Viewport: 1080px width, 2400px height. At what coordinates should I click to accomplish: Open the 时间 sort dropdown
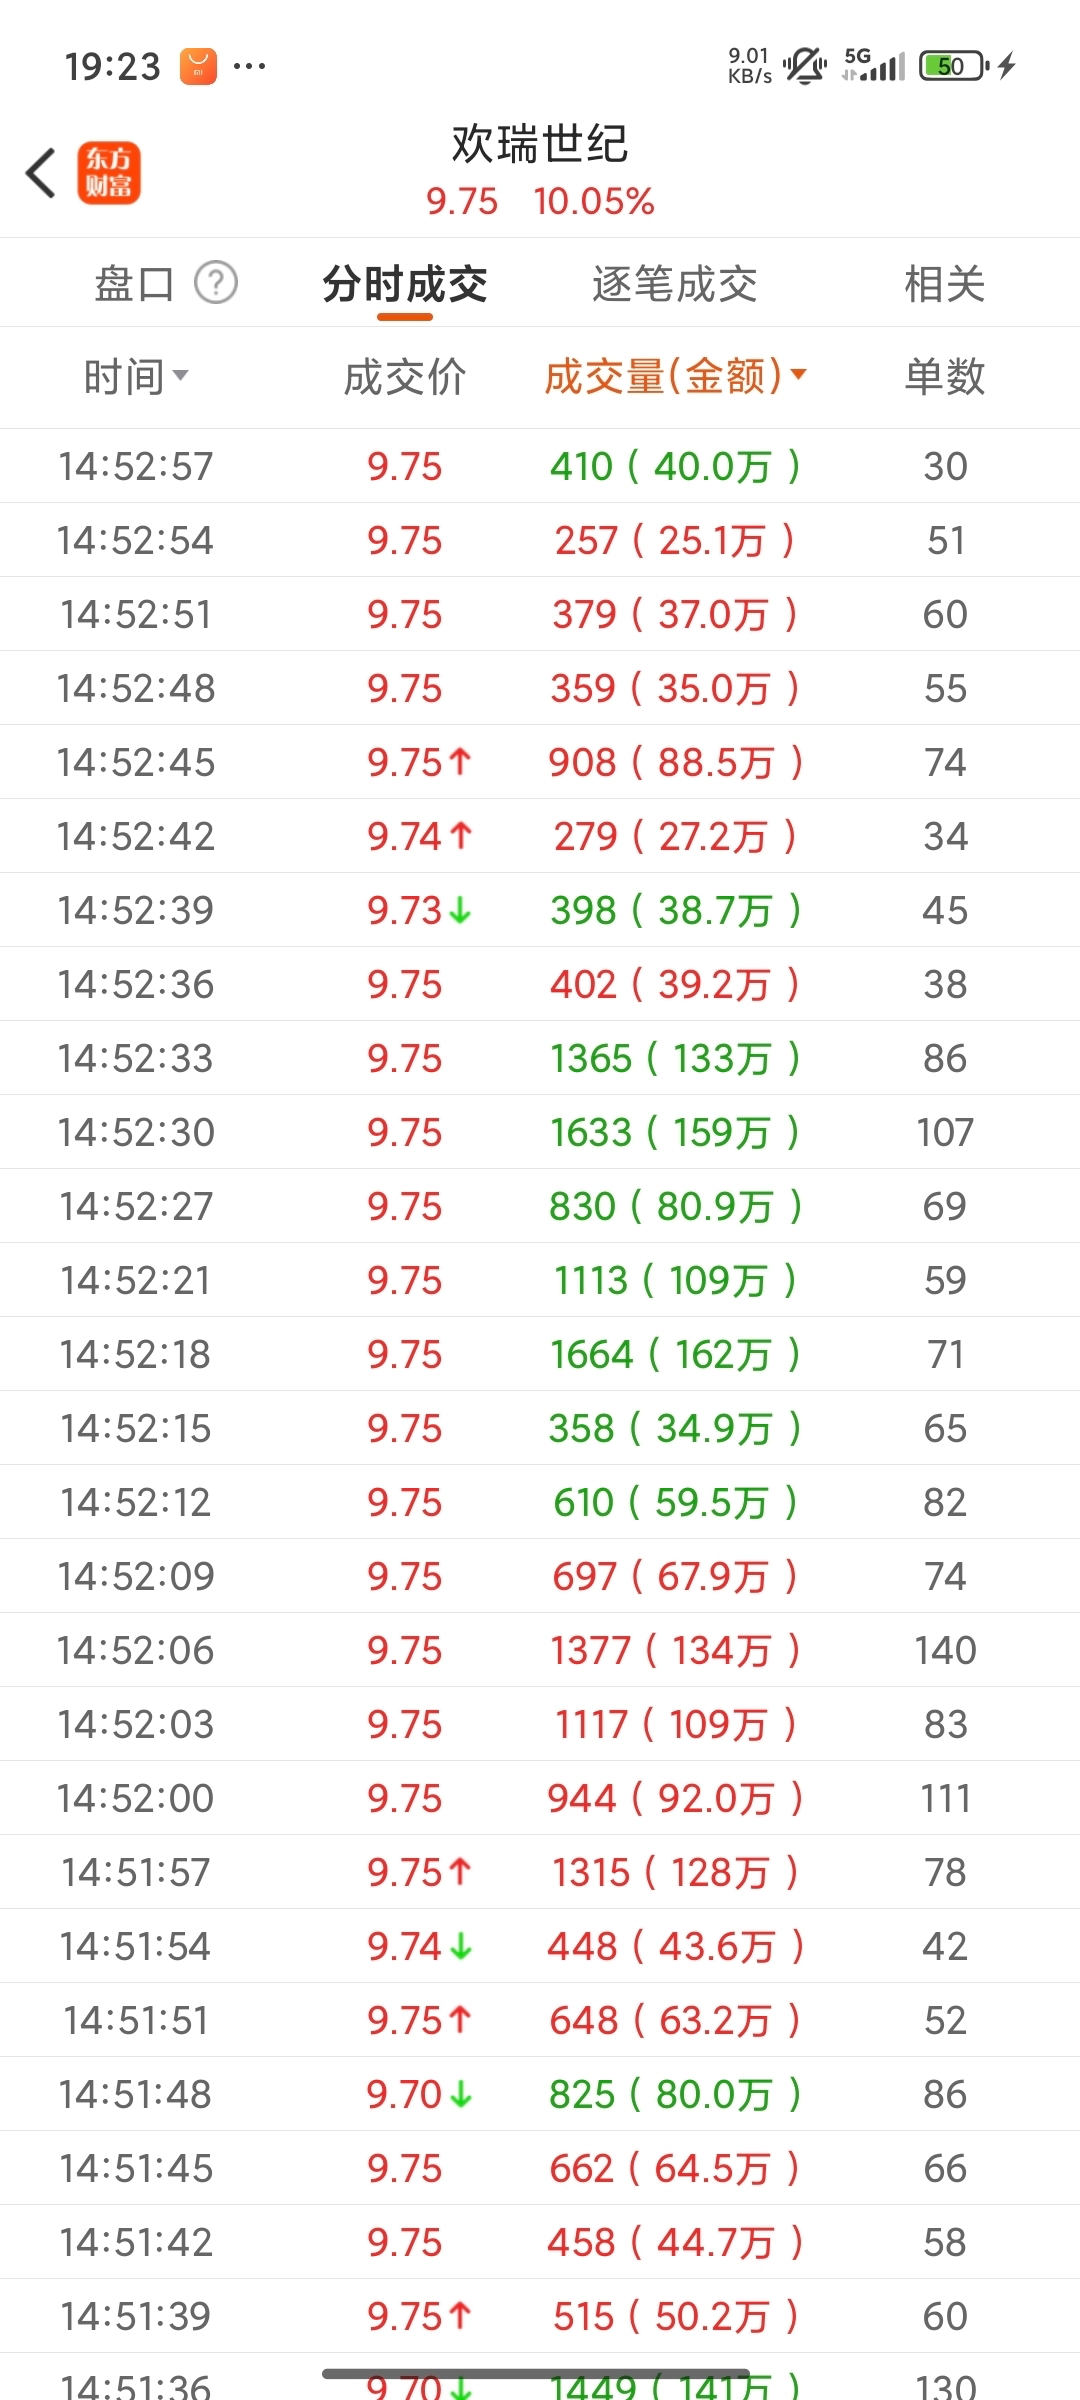(136, 377)
